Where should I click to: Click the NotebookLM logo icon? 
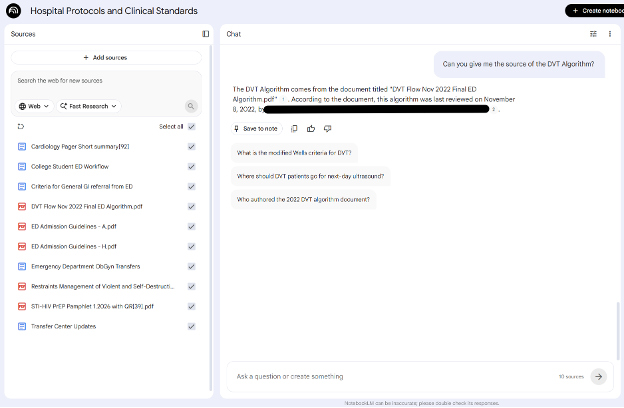(x=13, y=11)
